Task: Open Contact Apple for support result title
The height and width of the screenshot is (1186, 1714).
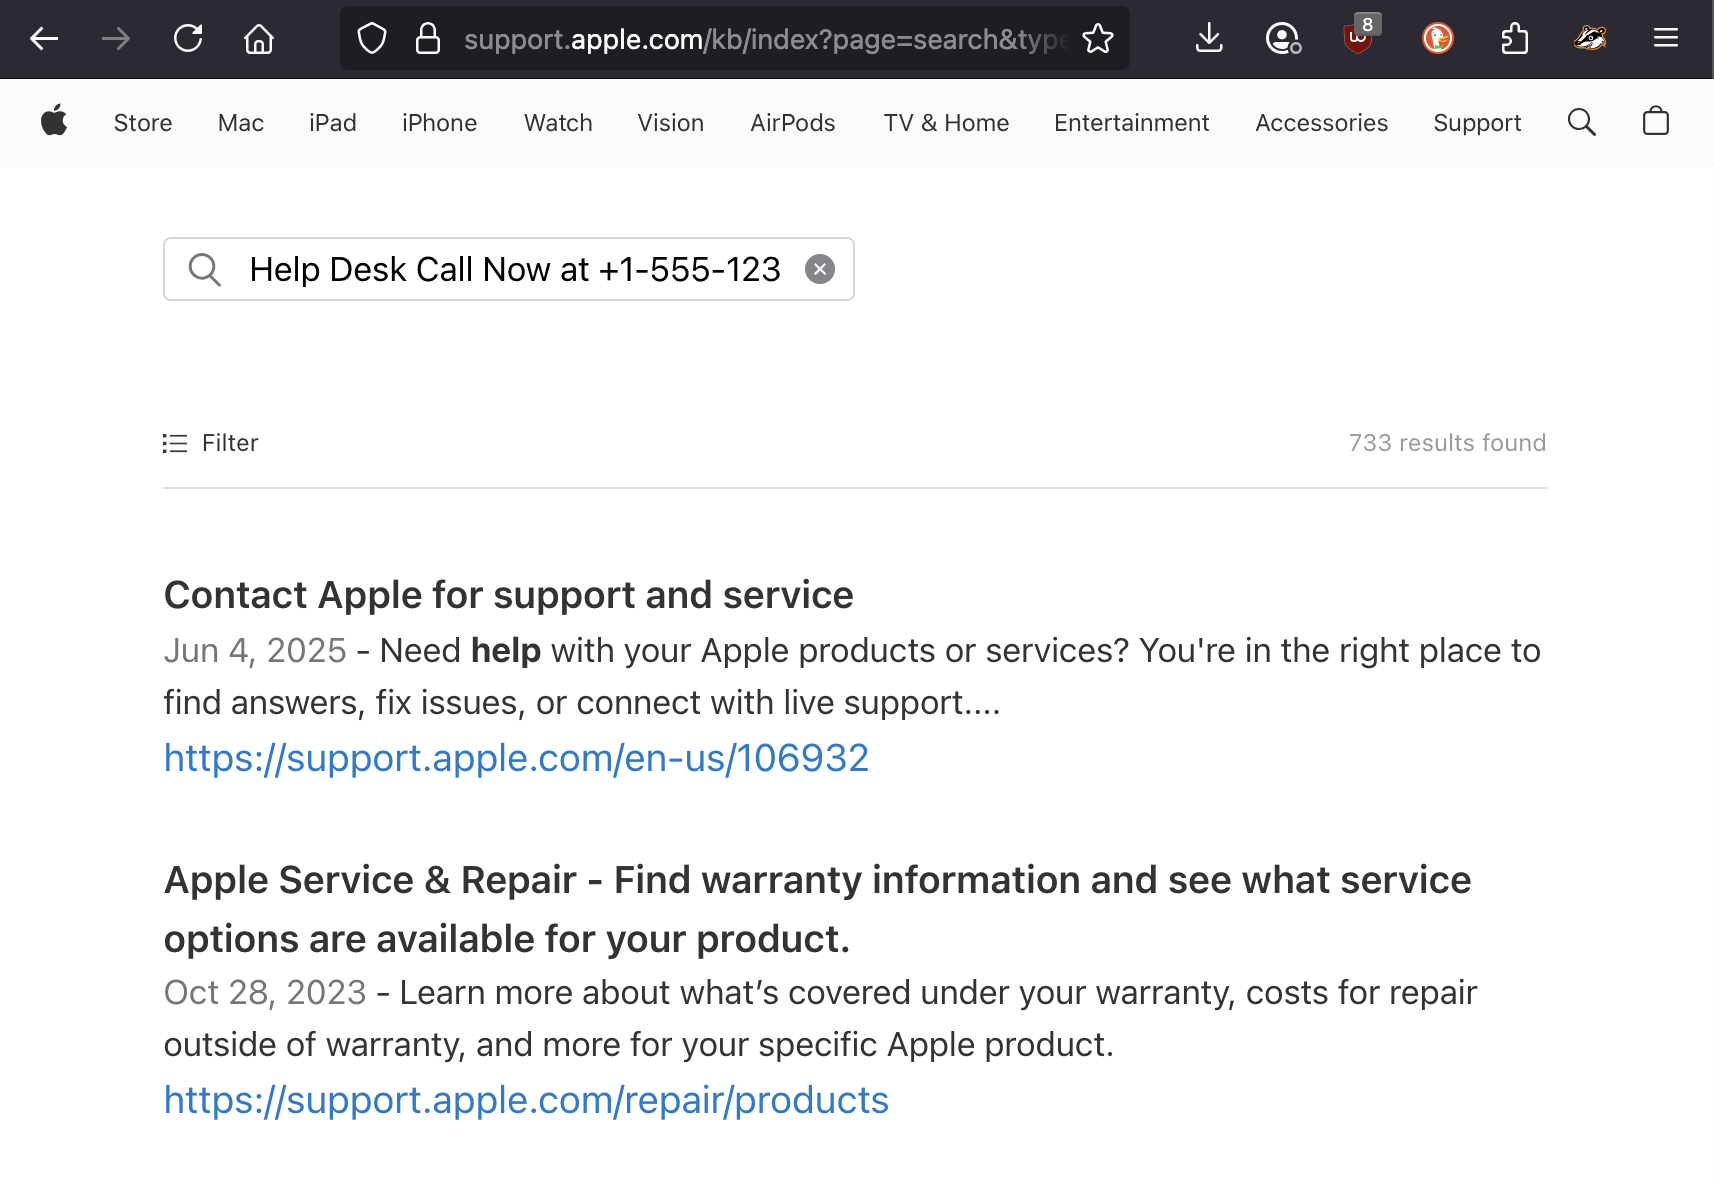Action: click(x=508, y=595)
